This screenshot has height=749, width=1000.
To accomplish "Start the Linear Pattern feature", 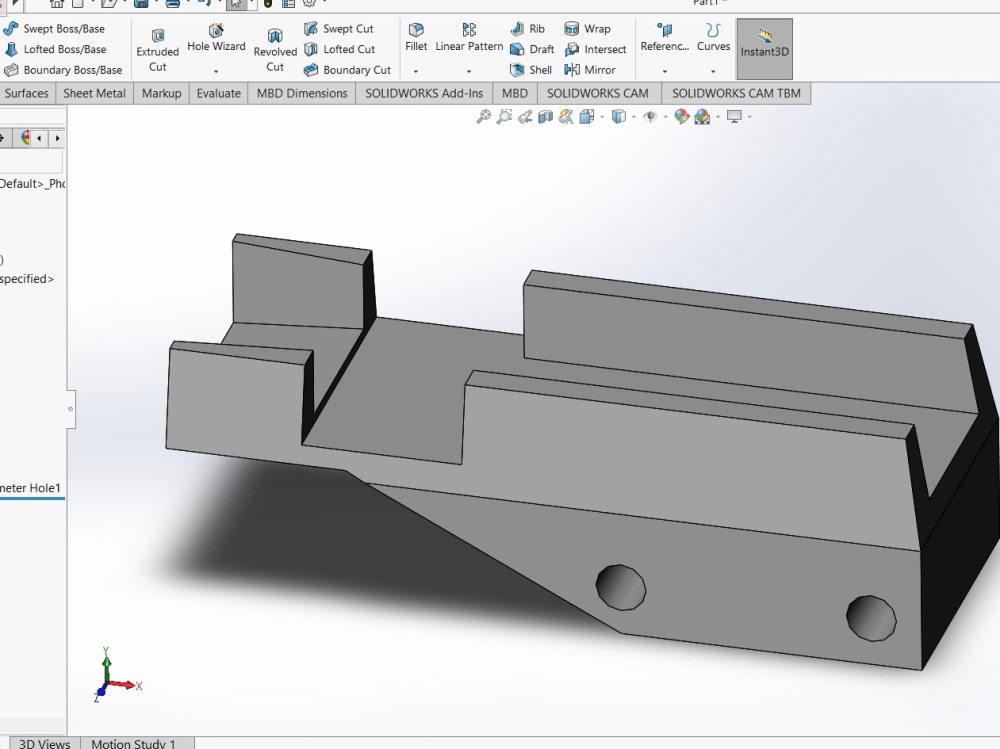I will pos(469,38).
